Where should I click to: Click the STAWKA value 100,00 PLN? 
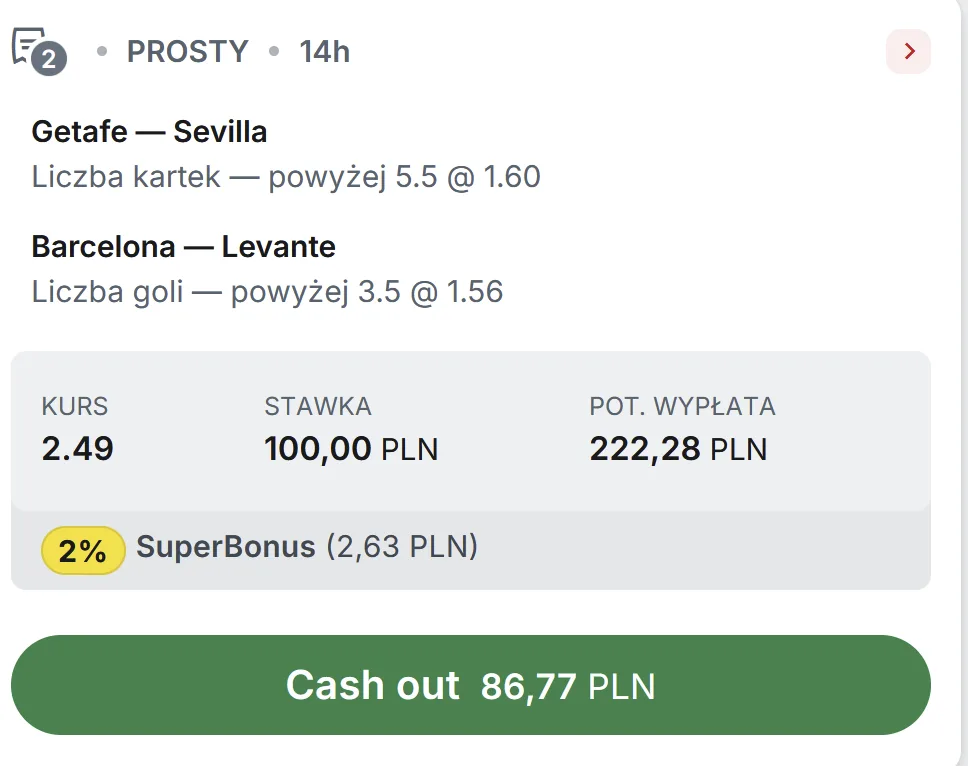(351, 448)
